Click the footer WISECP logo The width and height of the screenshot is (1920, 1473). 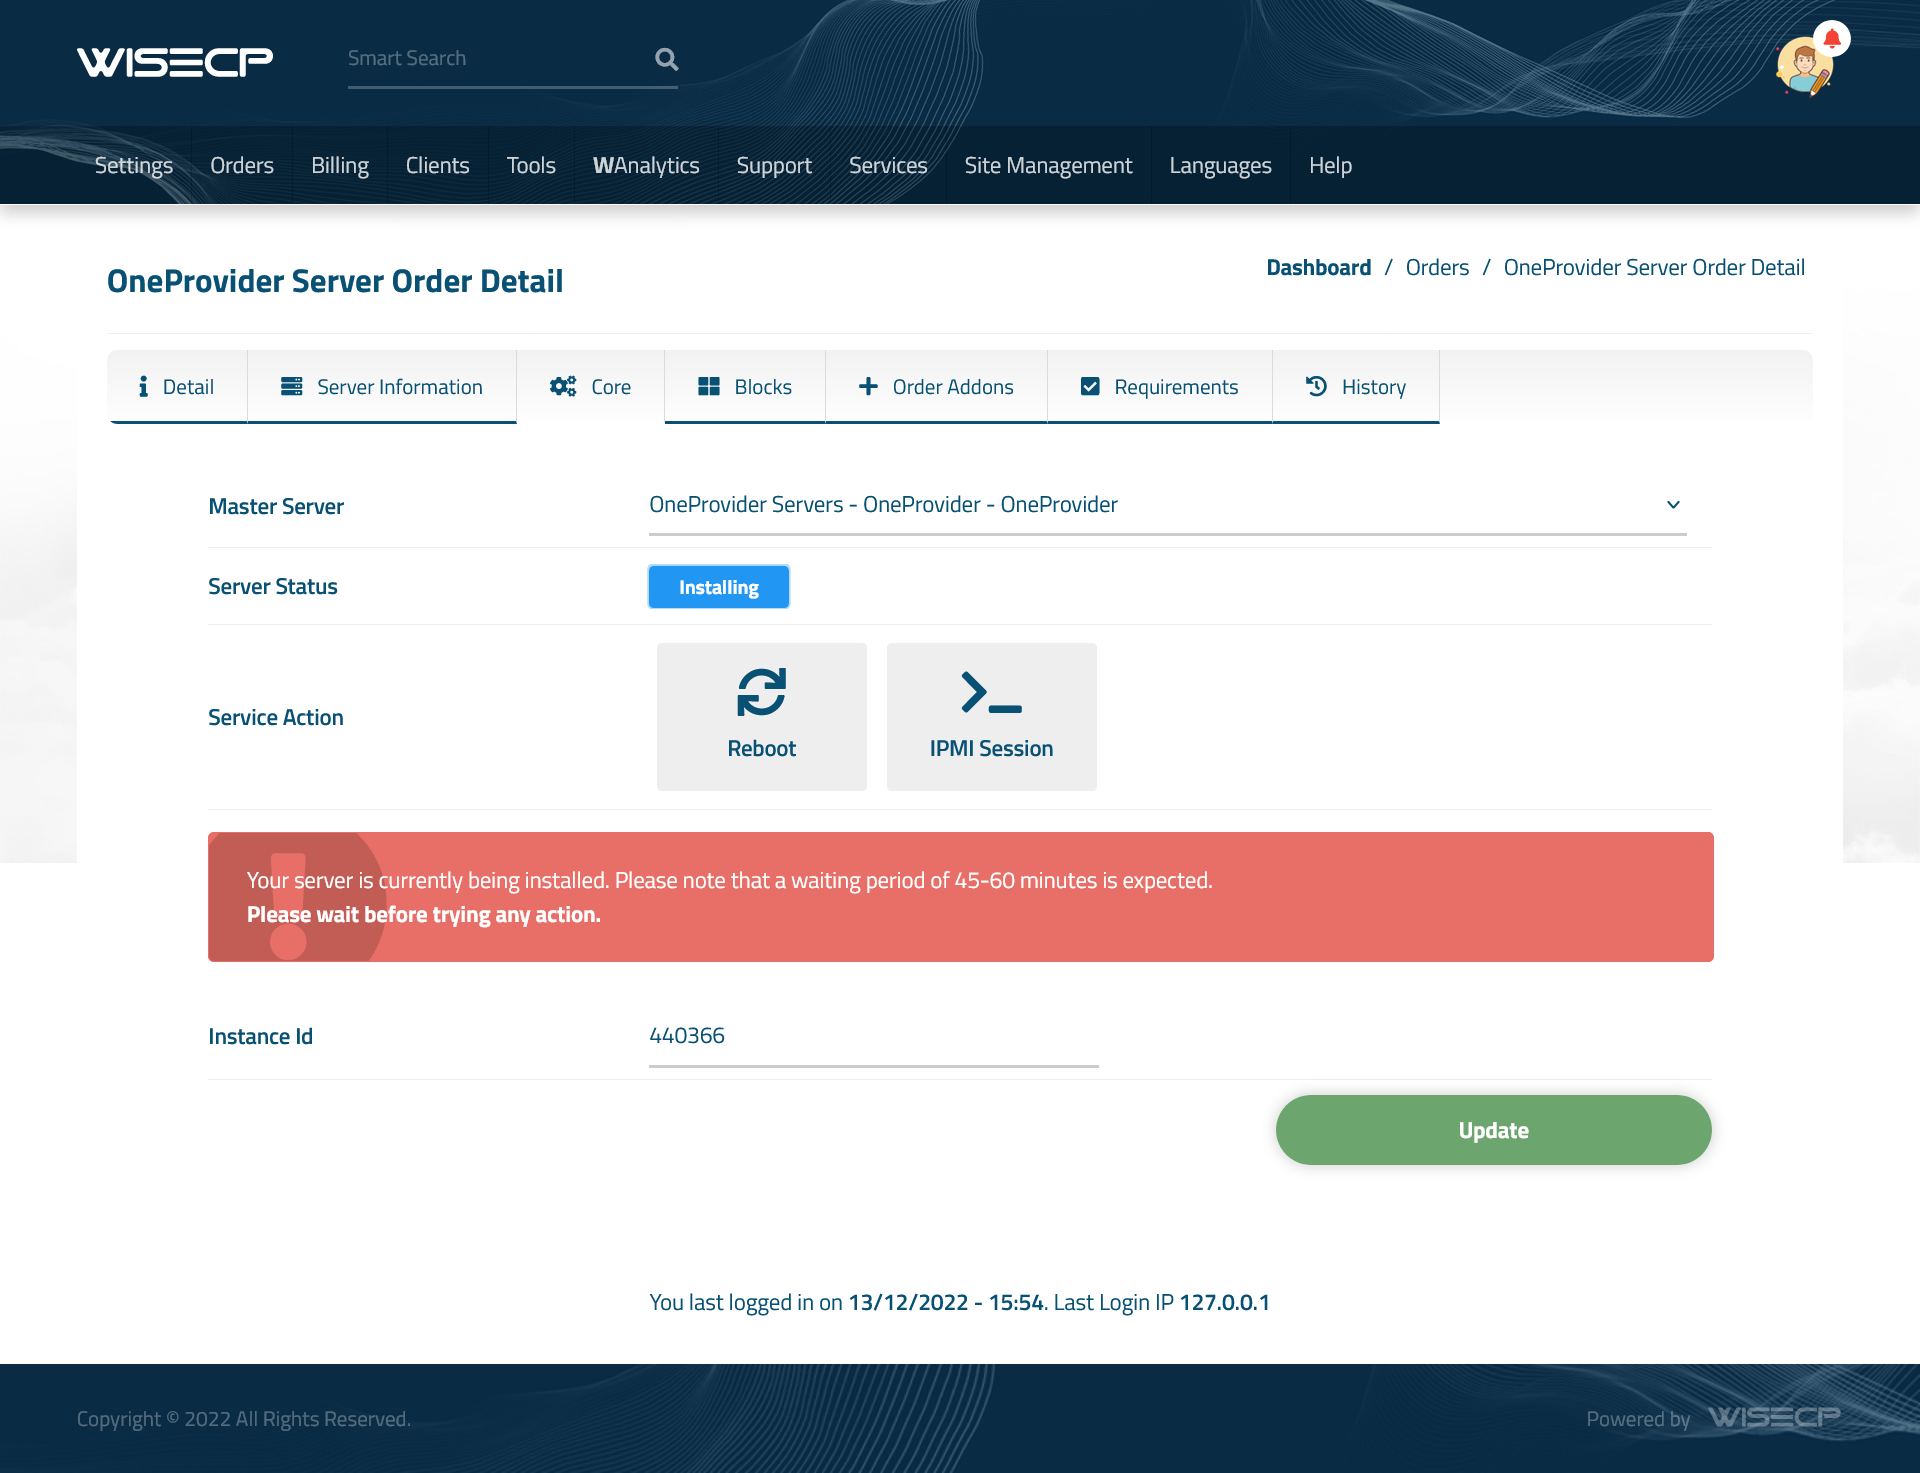point(1774,1418)
